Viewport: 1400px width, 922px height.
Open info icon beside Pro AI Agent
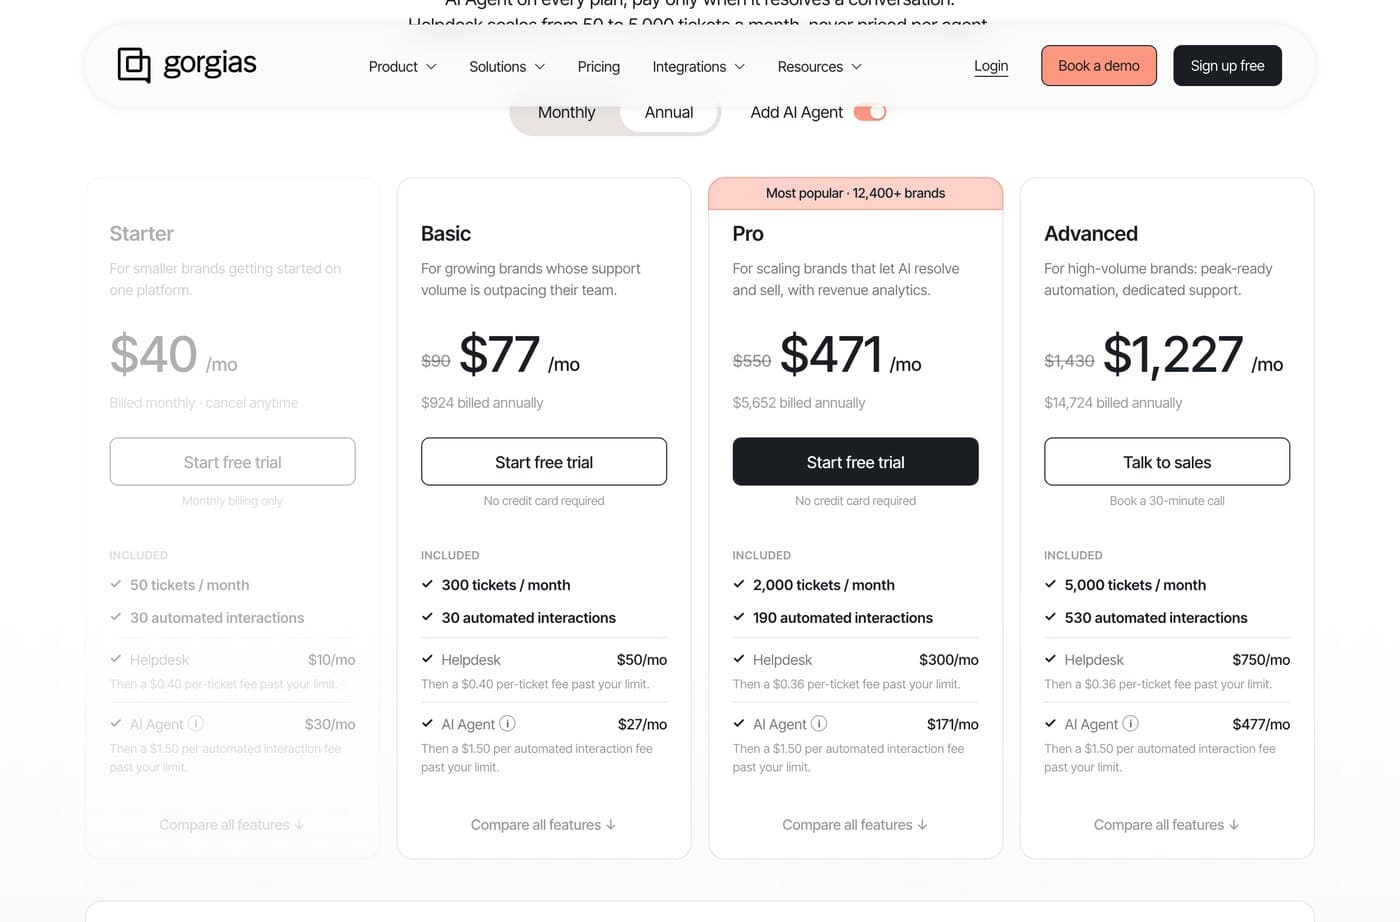[x=819, y=723]
